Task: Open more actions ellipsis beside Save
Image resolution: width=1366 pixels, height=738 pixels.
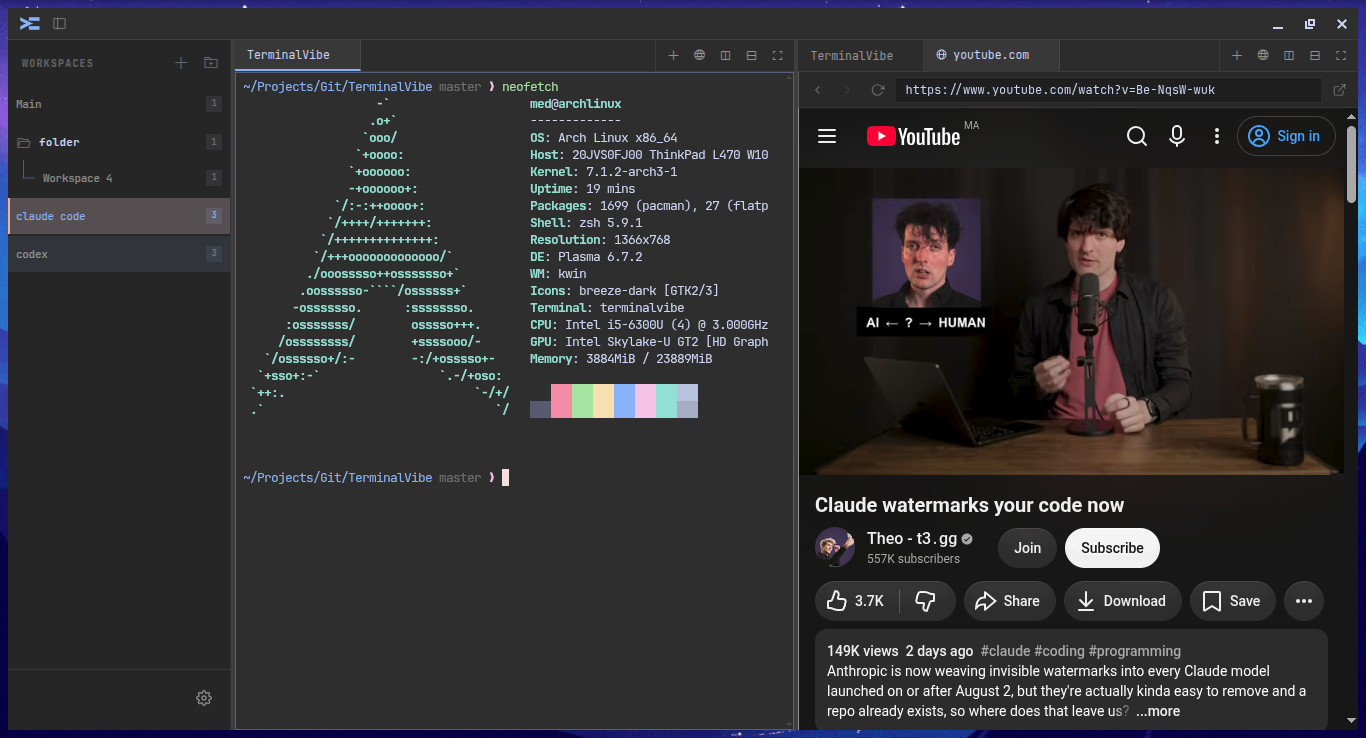Action: pos(1304,601)
